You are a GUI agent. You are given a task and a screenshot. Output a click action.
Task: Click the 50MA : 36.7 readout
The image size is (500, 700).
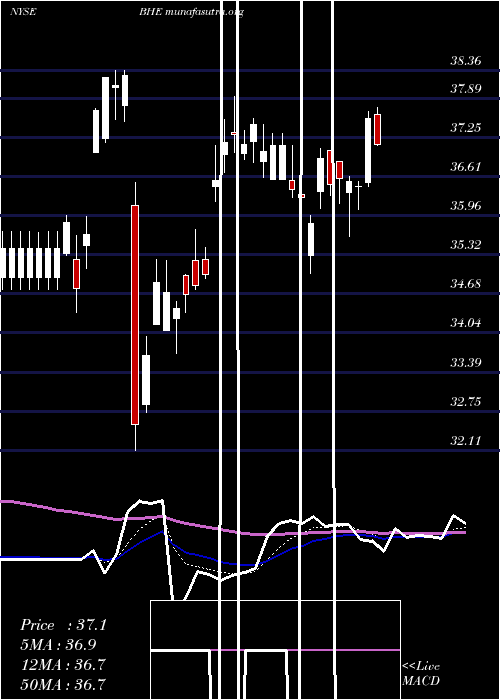(x=63, y=684)
